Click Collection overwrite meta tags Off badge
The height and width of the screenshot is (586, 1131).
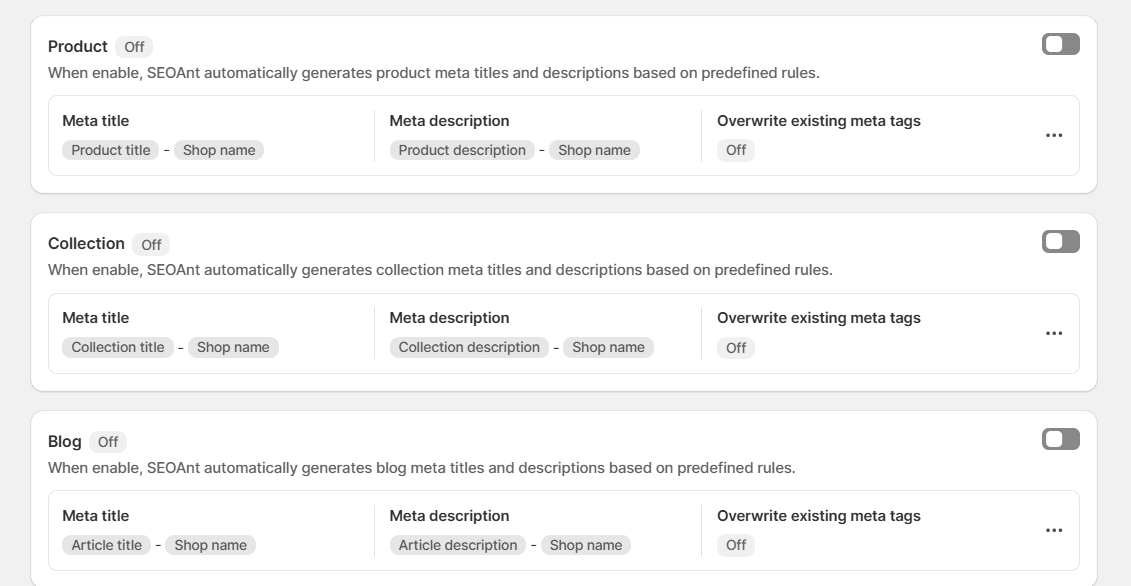736,348
